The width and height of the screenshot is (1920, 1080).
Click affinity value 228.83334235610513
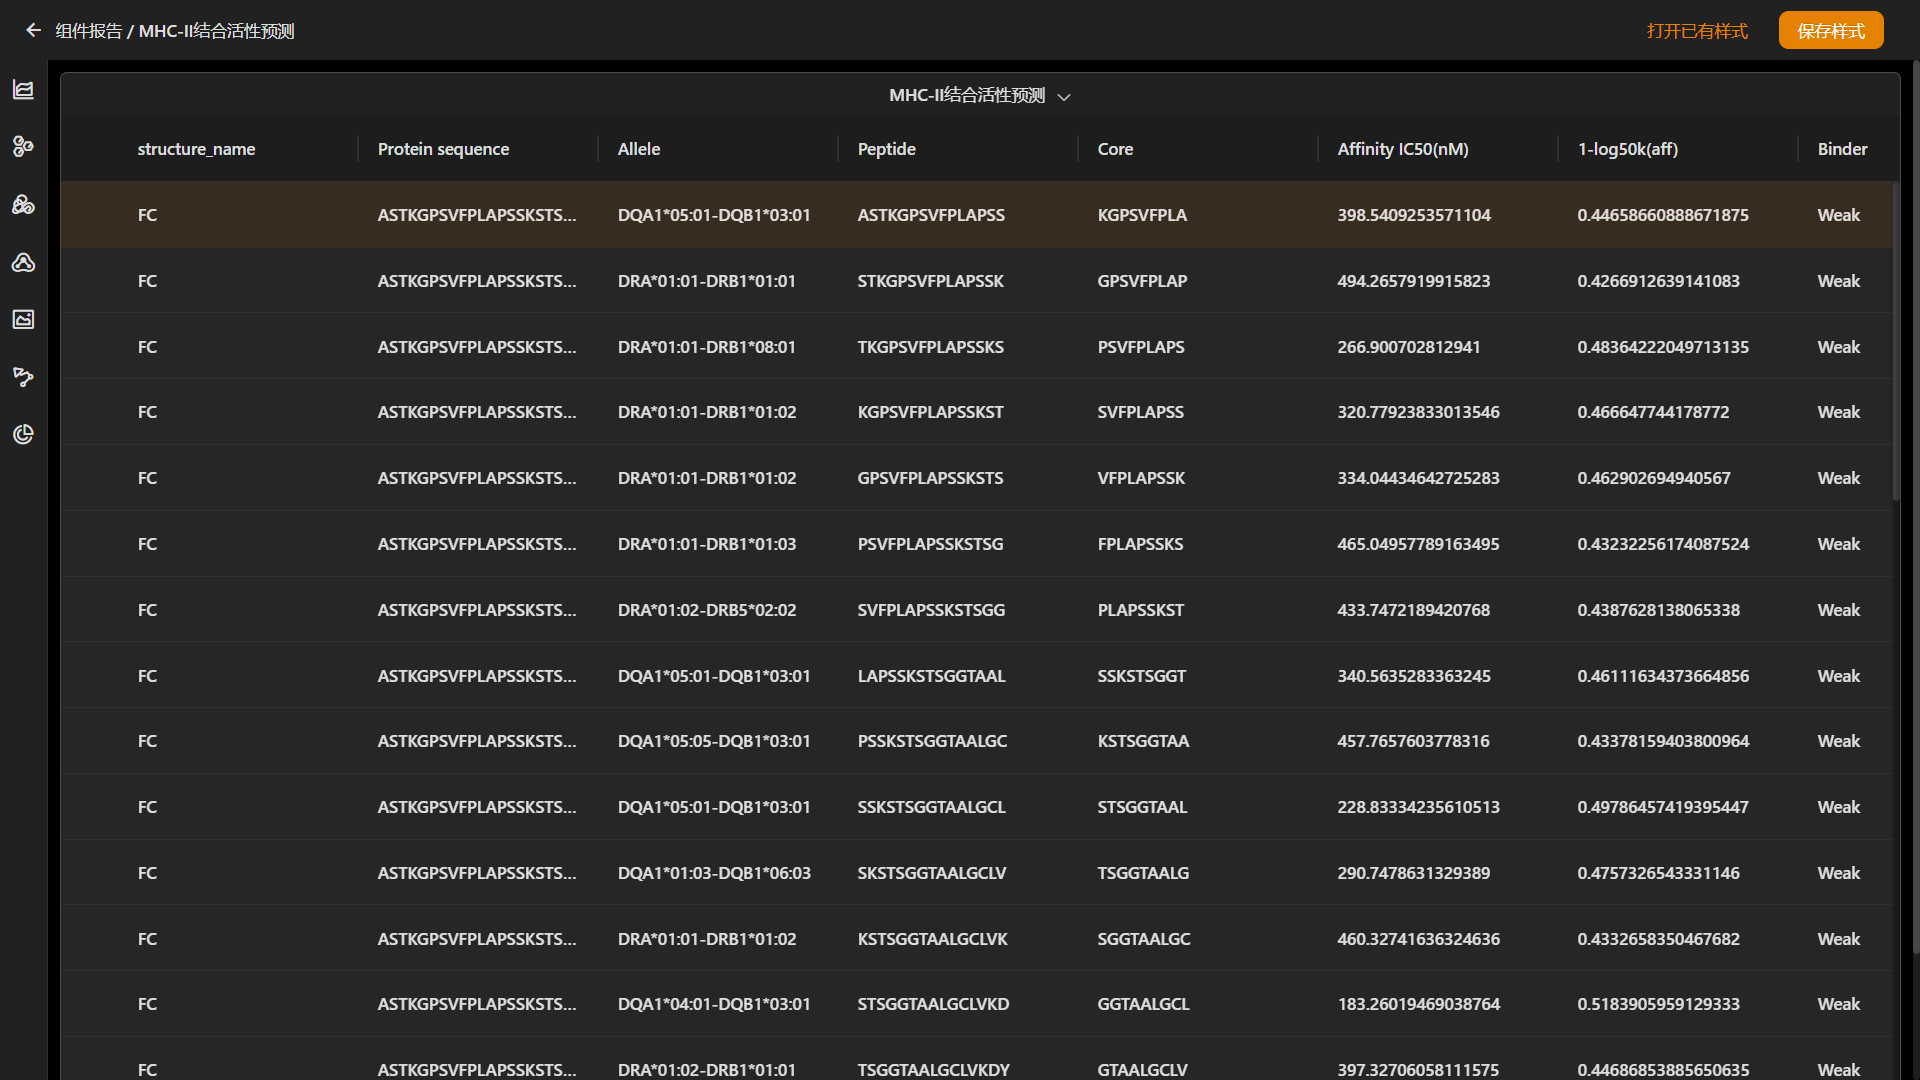[x=1418, y=807]
